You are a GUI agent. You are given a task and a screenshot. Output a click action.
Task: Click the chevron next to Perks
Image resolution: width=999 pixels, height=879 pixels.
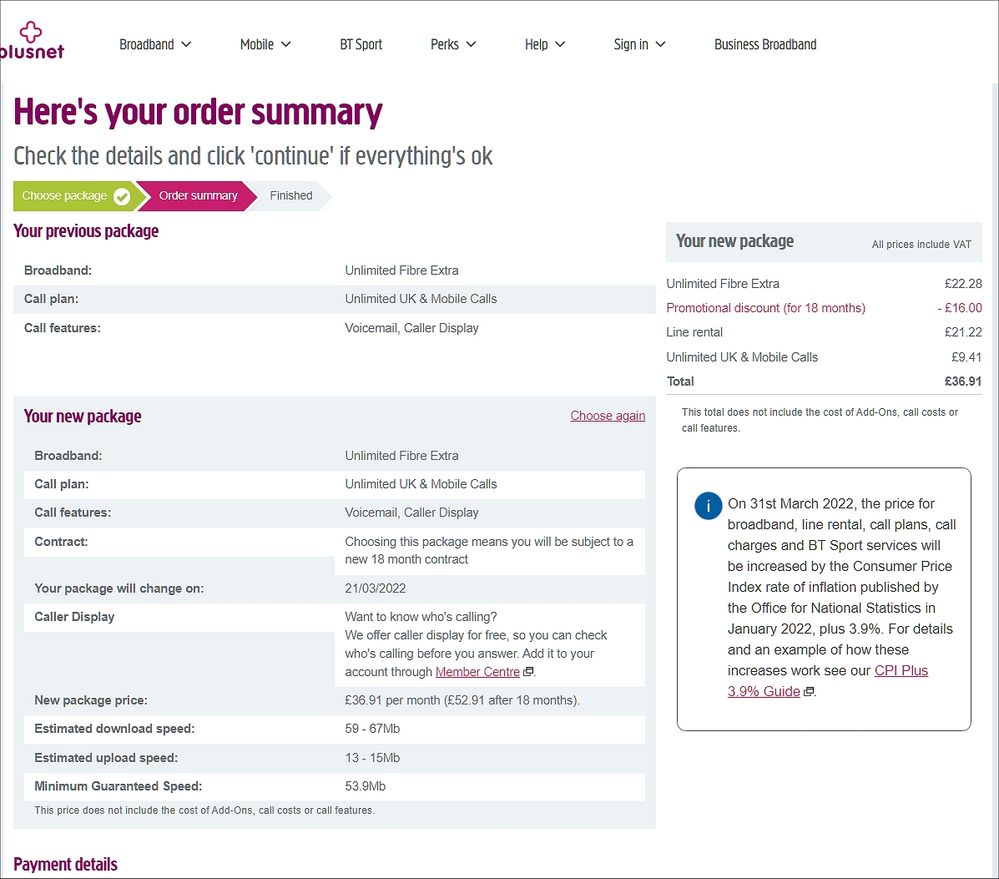(472, 44)
